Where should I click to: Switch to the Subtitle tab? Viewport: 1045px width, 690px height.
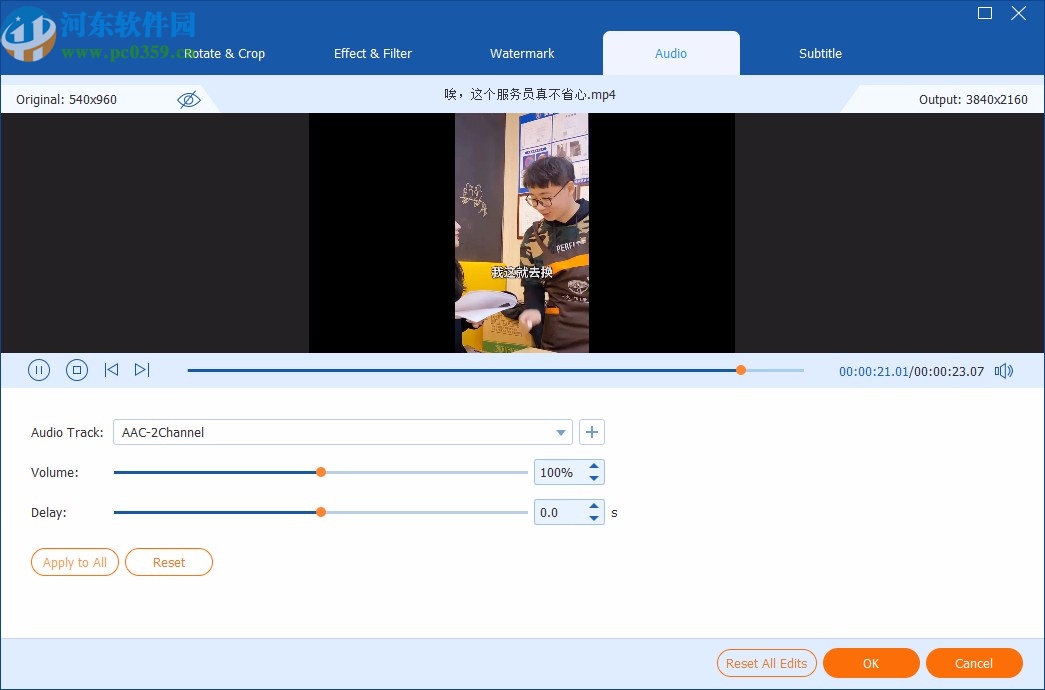(x=819, y=53)
